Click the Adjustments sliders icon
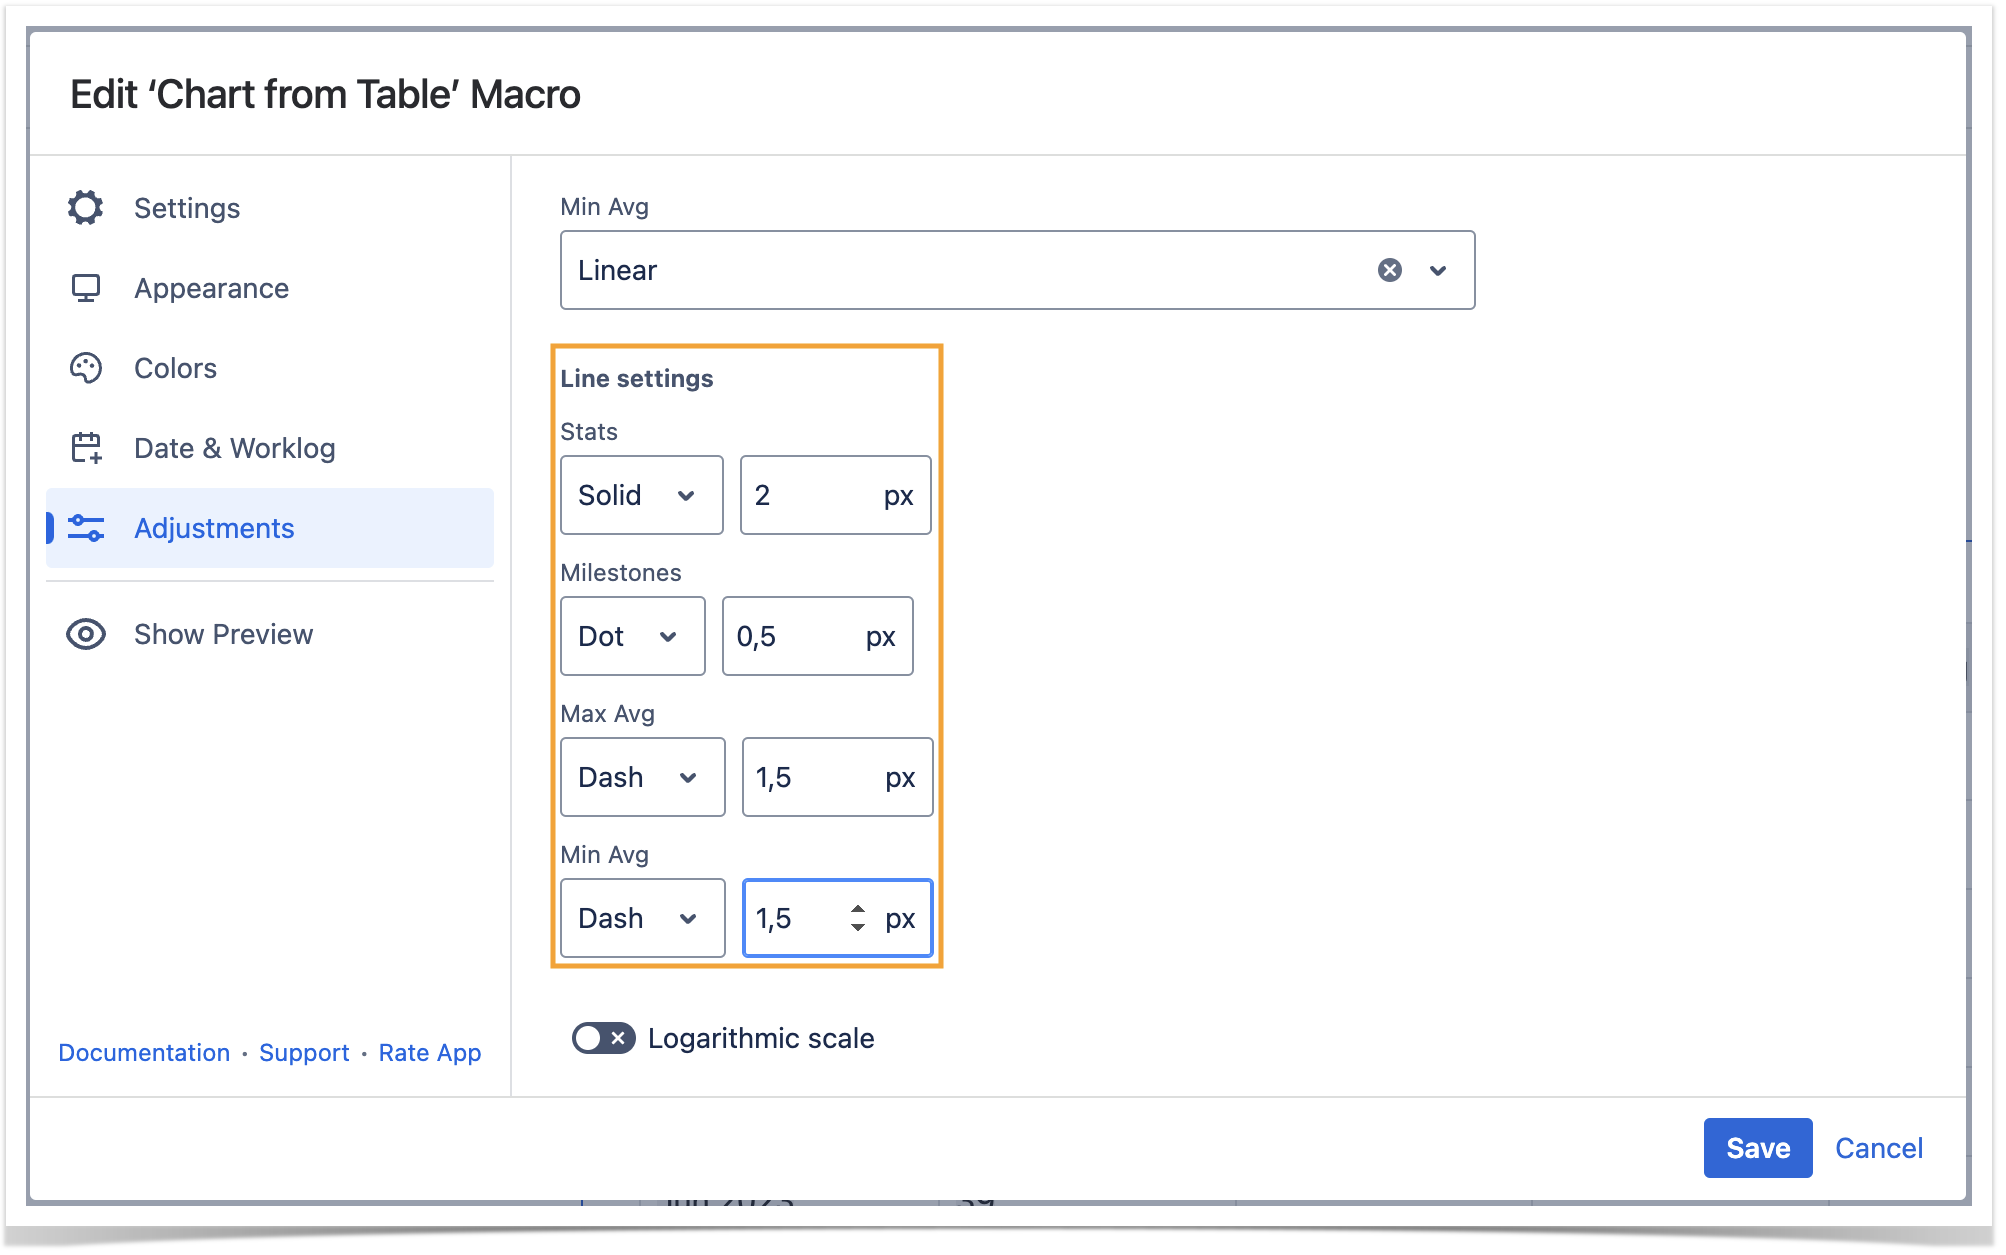The width and height of the screenshot is (2006, 1255). (x=86, y=528)
